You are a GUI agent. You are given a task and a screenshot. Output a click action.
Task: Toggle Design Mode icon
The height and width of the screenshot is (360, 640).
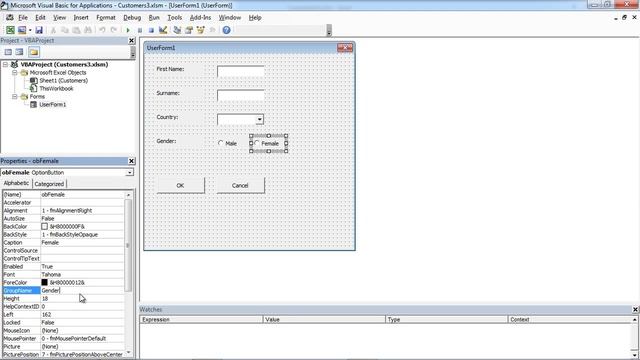(163, 30)
